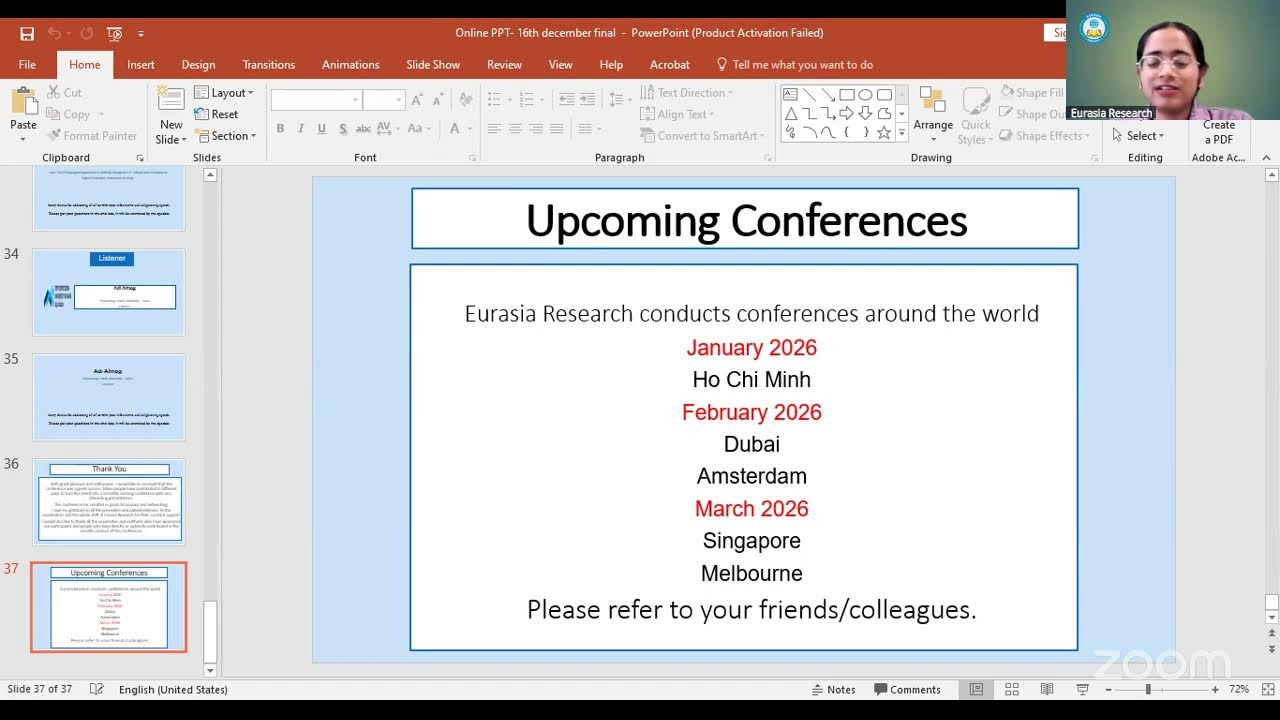The width and height of the screenshot is (1280, 720).
Task: Click the spell check icon in status bar
Action: pyautogui.click(x=97, y=690)
